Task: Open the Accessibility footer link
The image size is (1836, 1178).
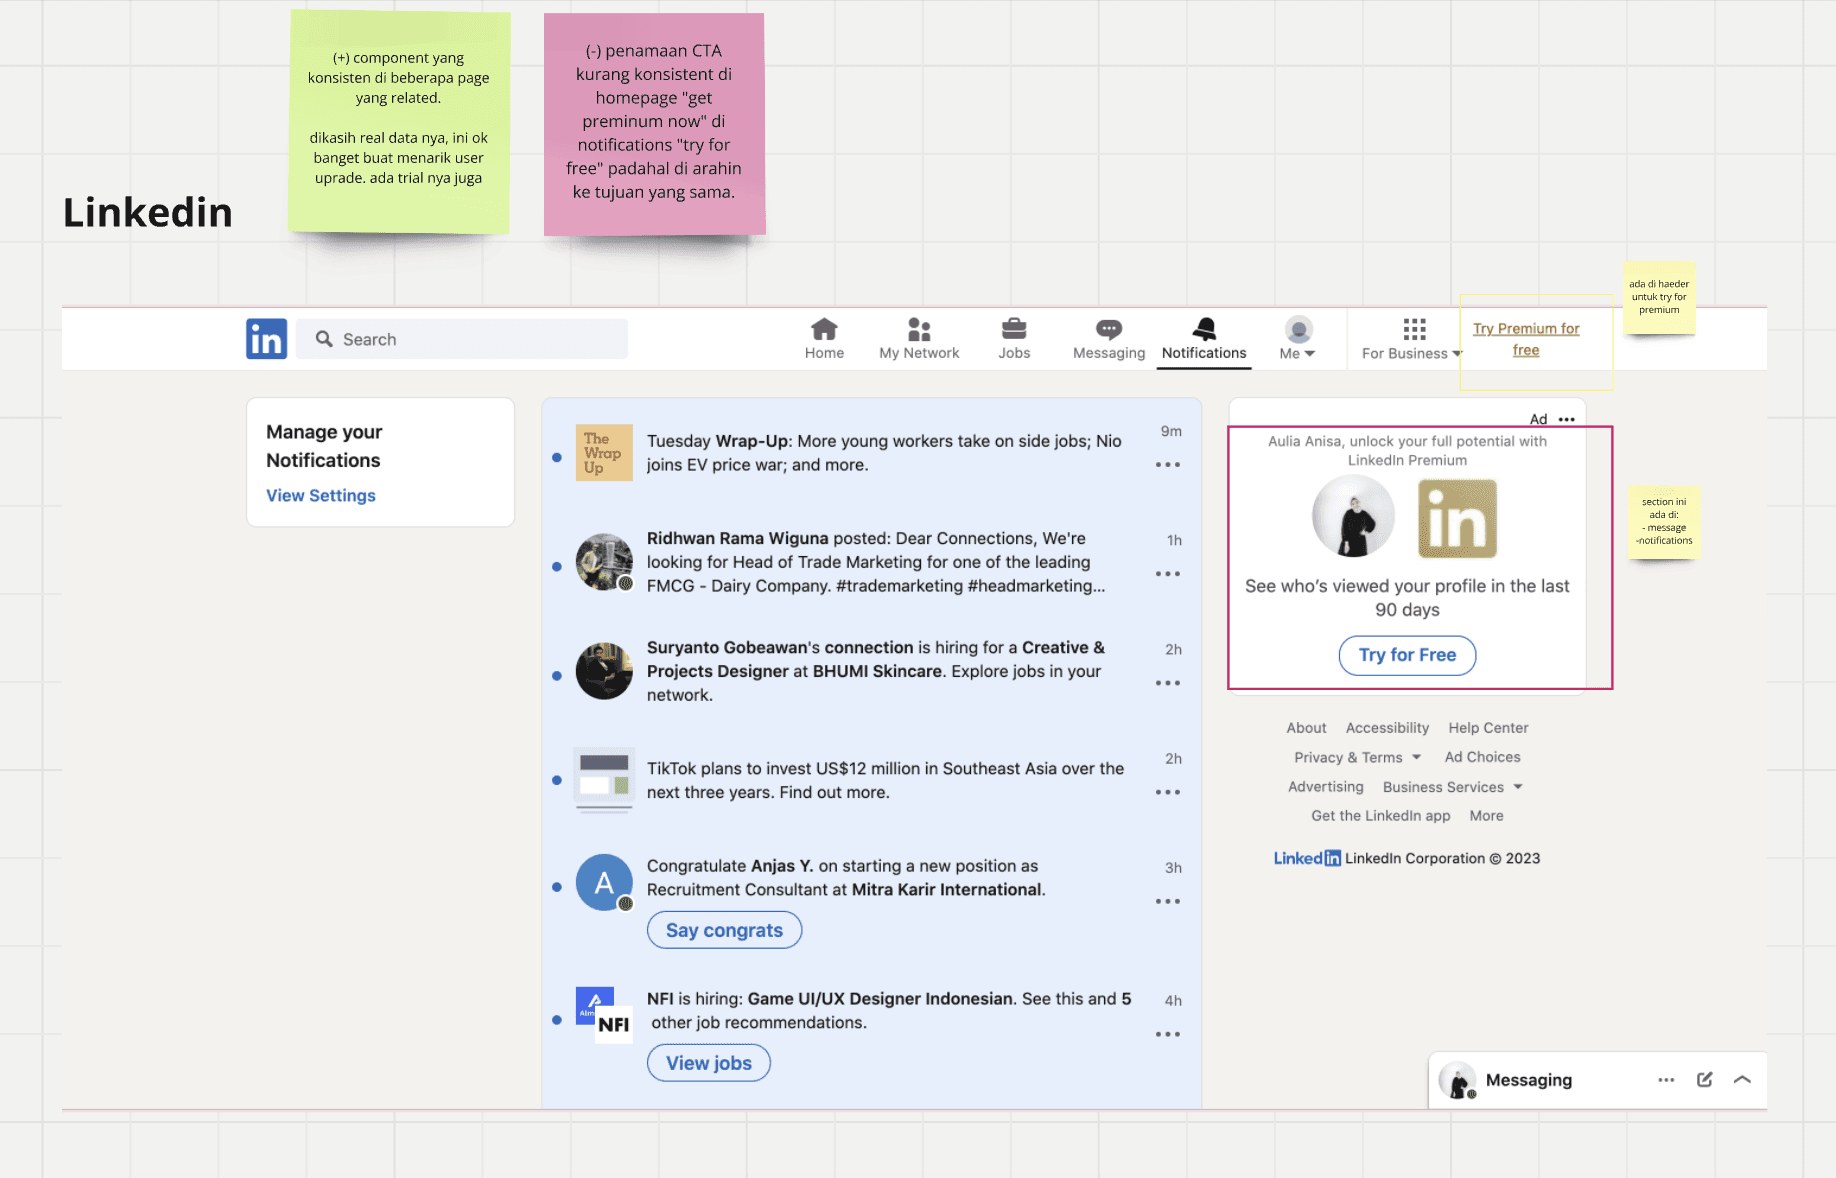Action: point(1387,728)
